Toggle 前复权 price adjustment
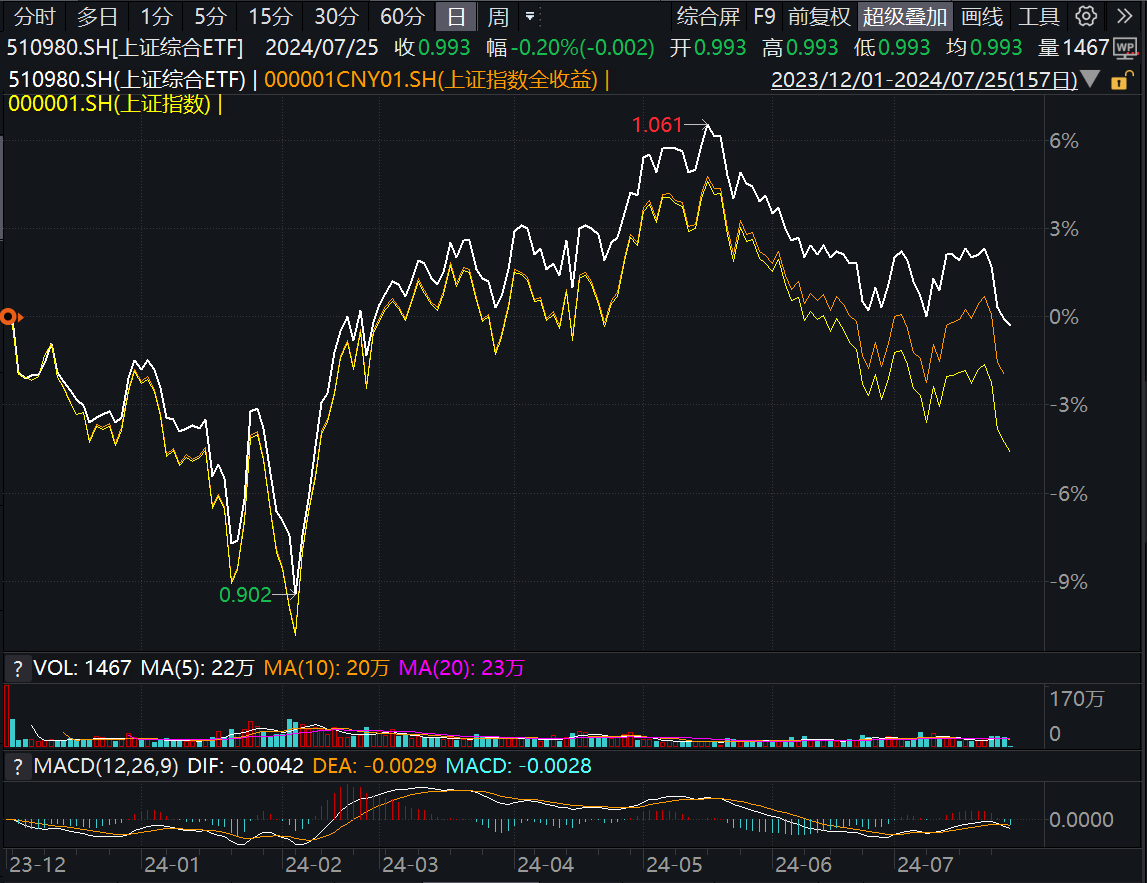1147x883 pixels. 818,17
